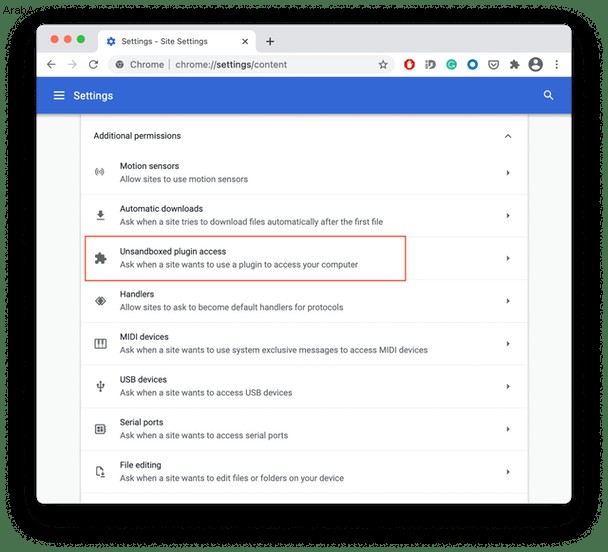Open Unsandboxed plugin access permission
Viewport: 608px width, 552px height.
304,258
